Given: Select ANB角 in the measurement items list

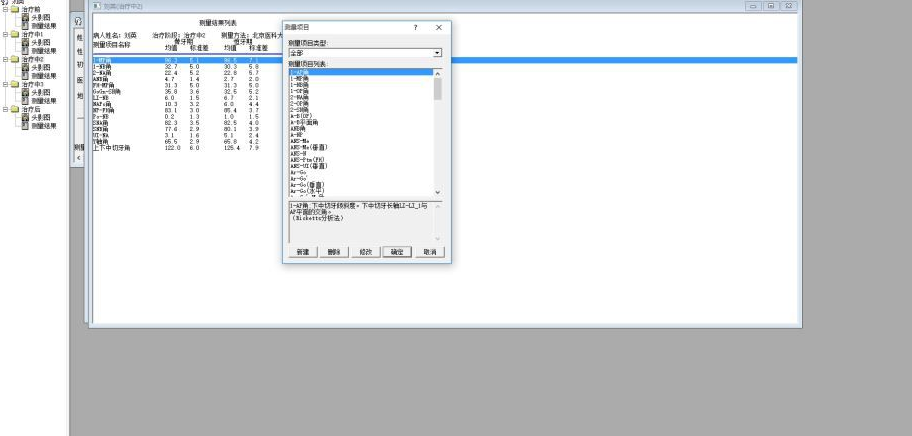Looking at the screenshot, I should point(298,129).
